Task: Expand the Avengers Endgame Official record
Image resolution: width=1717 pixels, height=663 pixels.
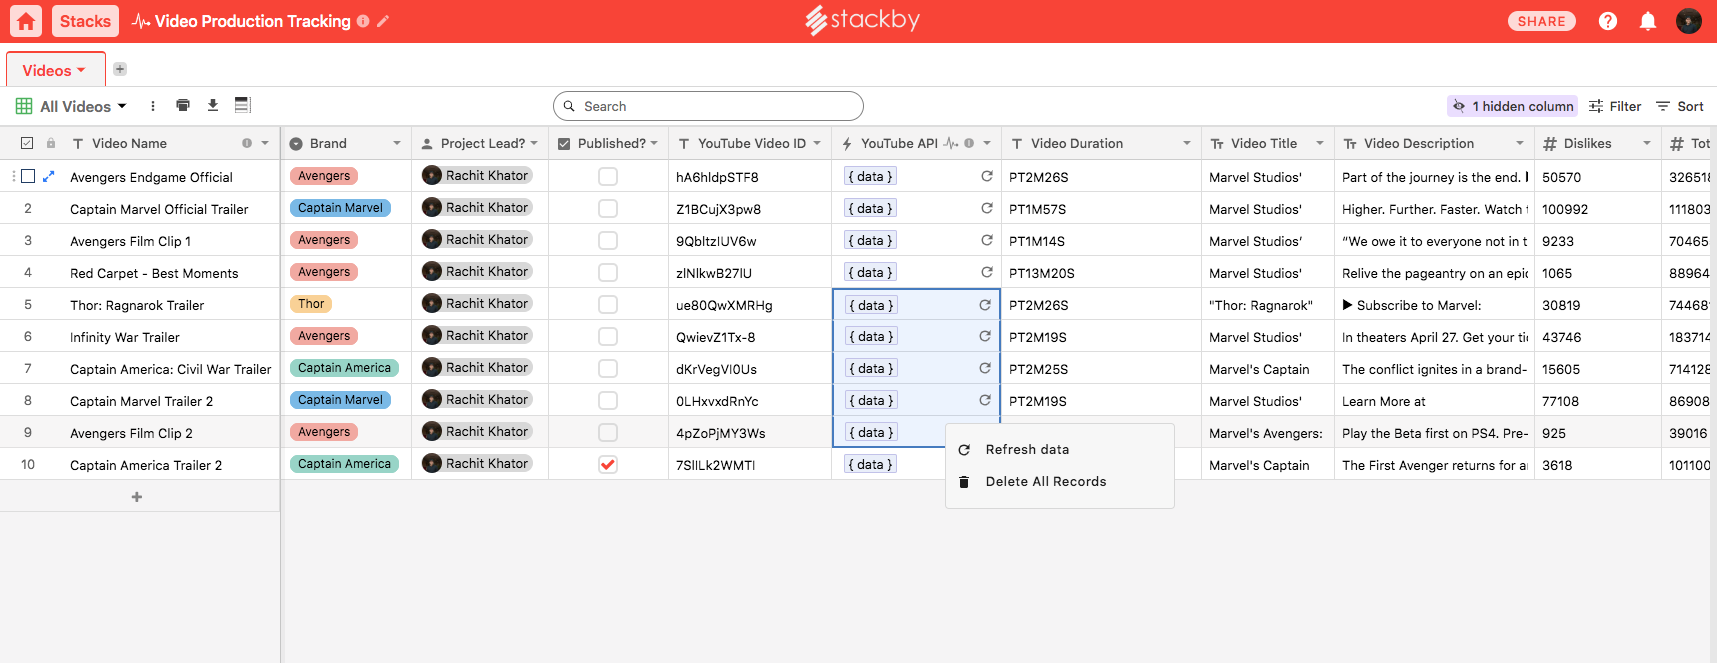Action: [48, 176]
